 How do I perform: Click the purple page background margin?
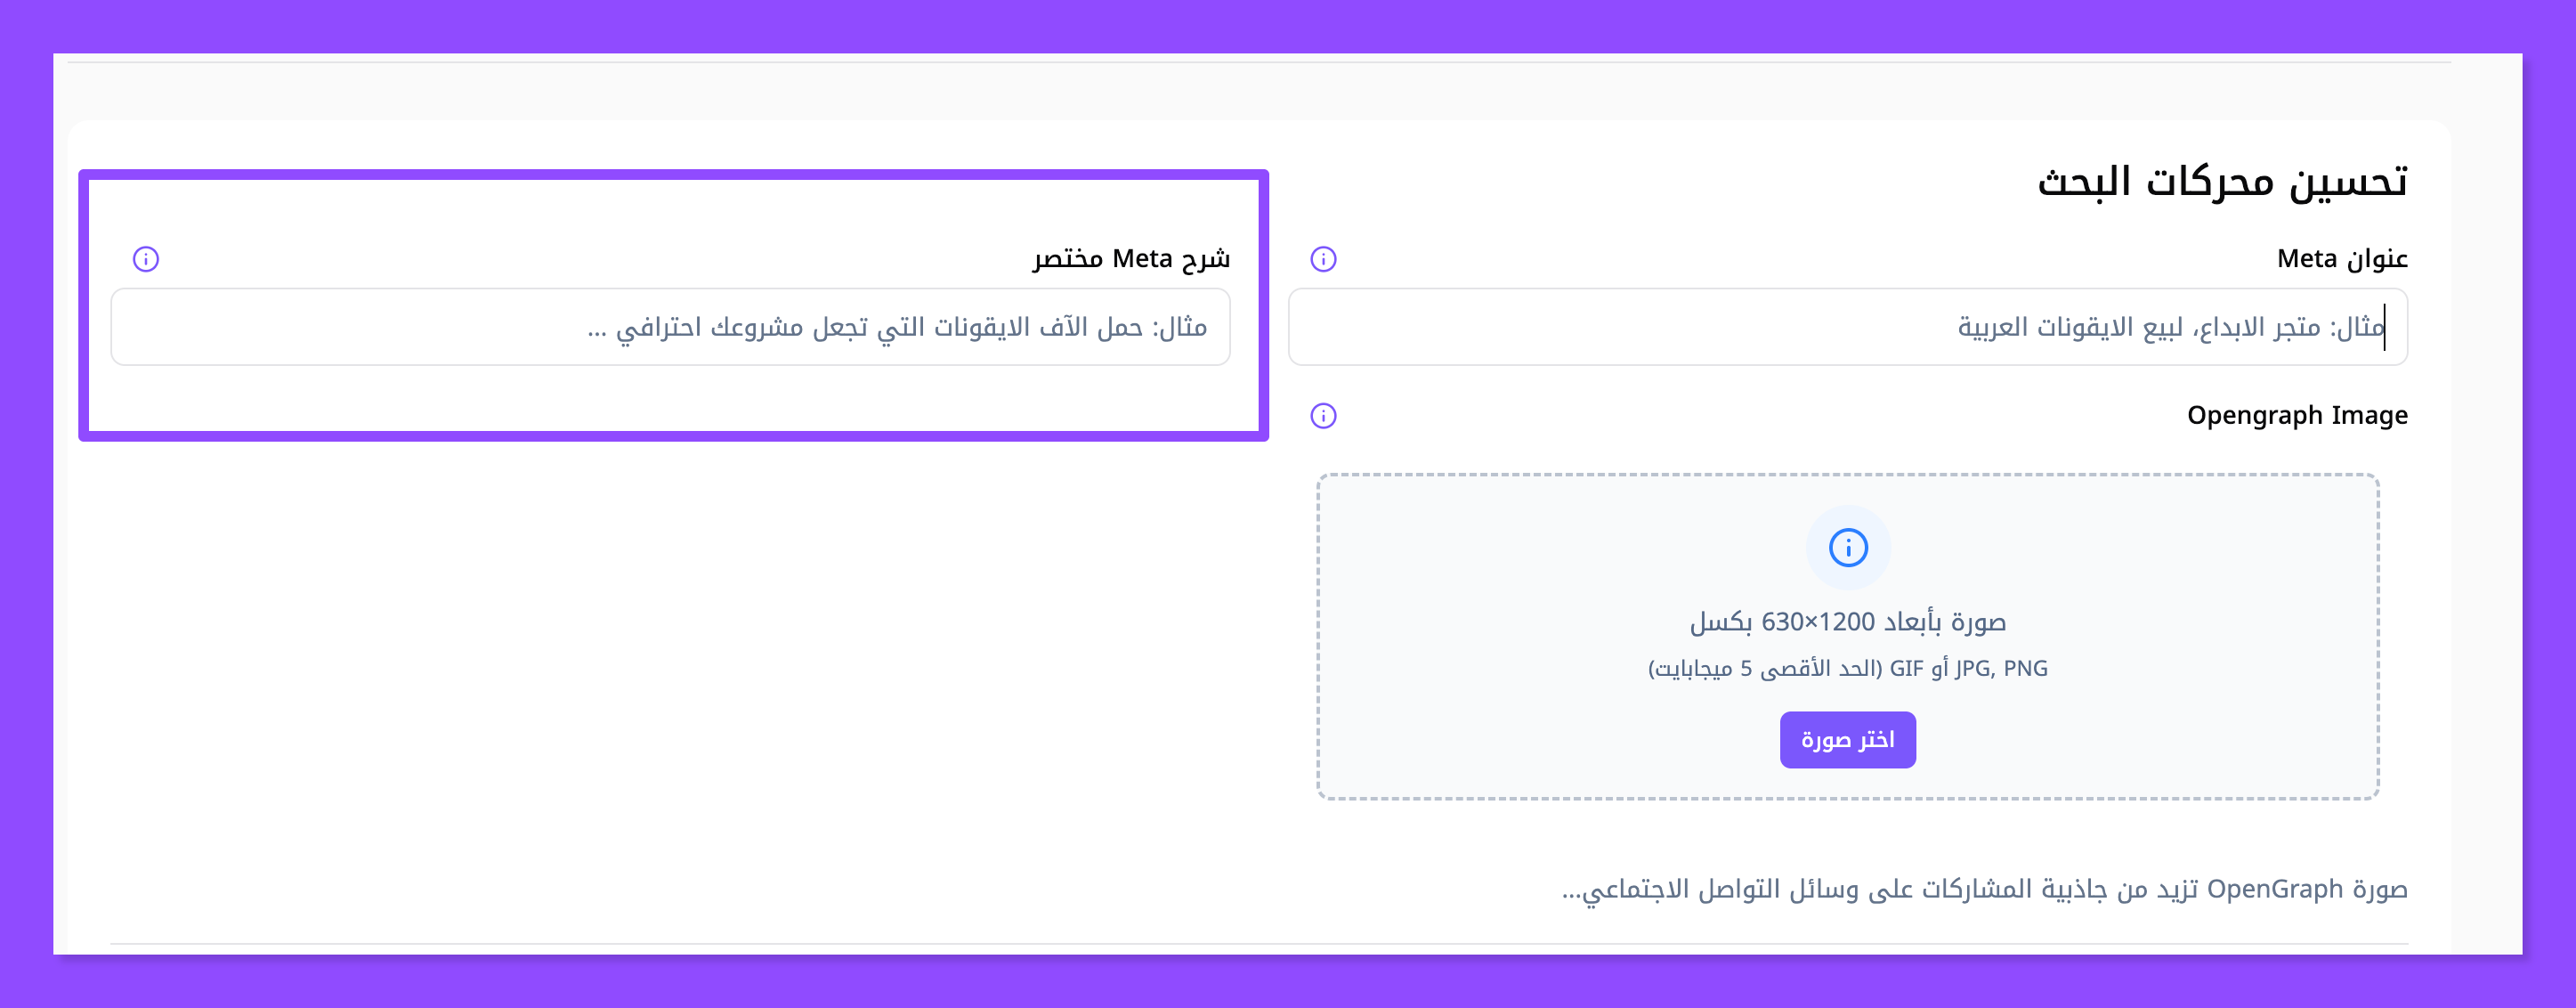tap(1288, 25)
